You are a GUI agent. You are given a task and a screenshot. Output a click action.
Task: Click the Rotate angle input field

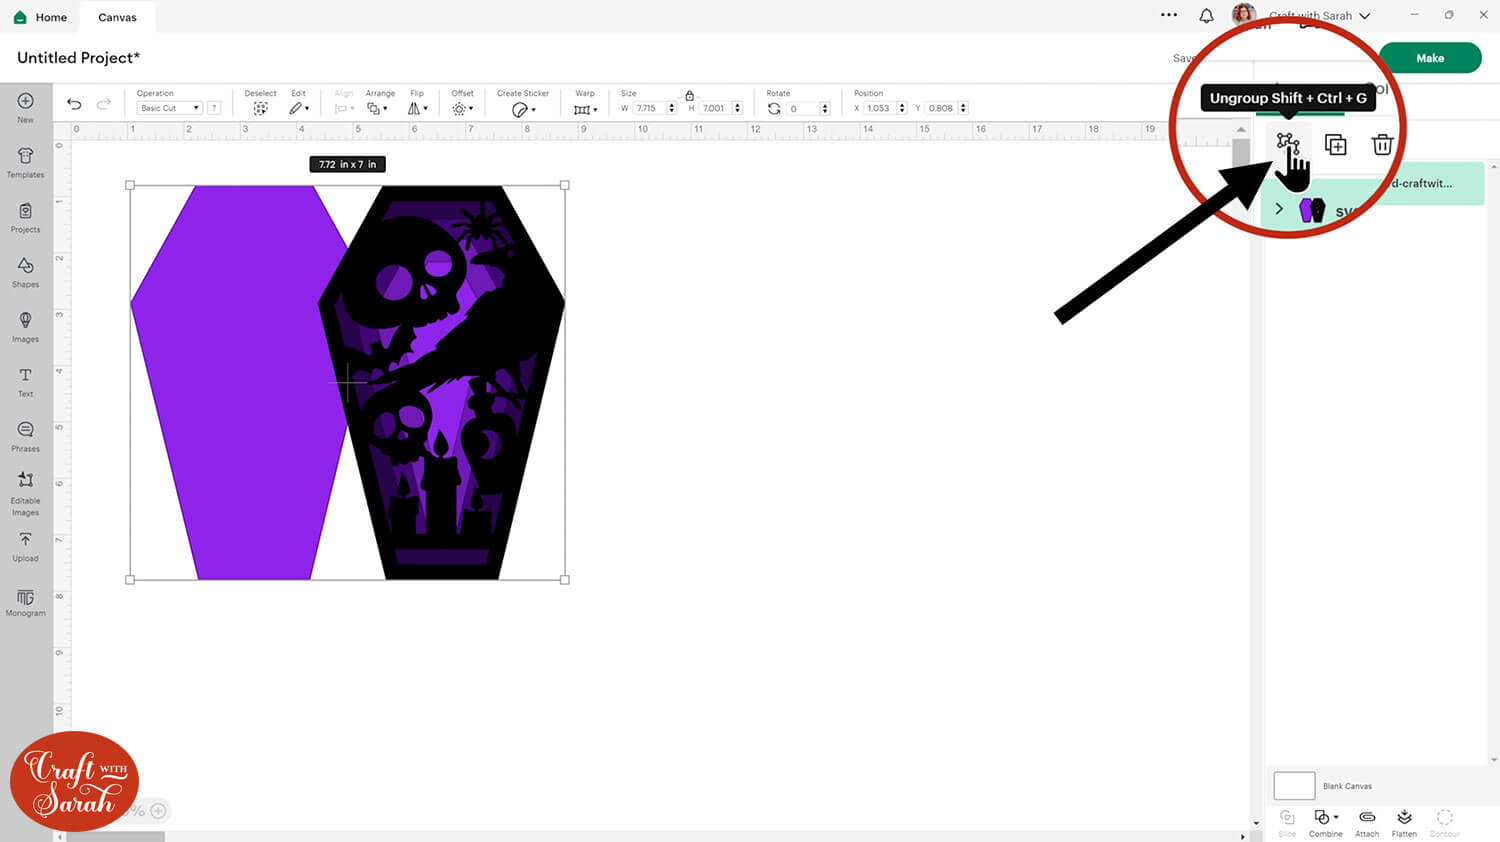coord(802,108)
